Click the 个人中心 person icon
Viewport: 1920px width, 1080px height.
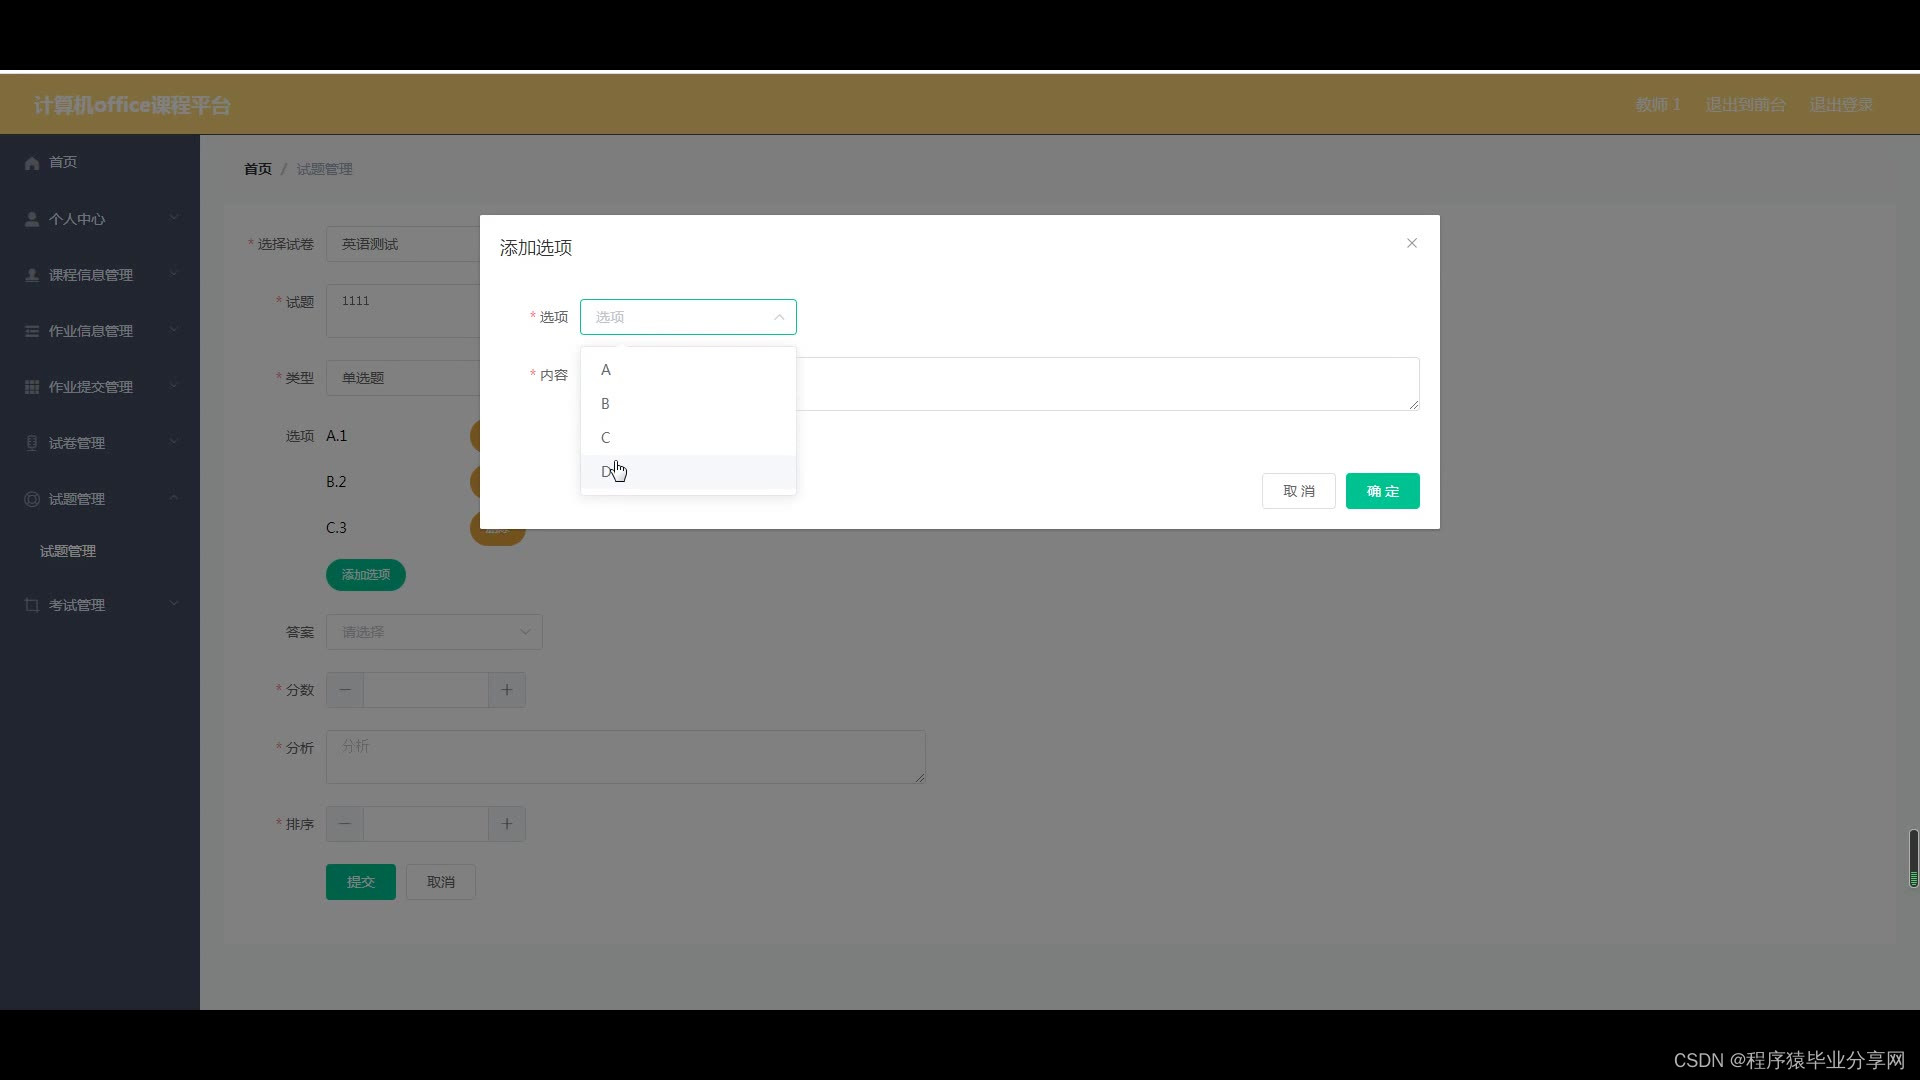tap(32, 219)
